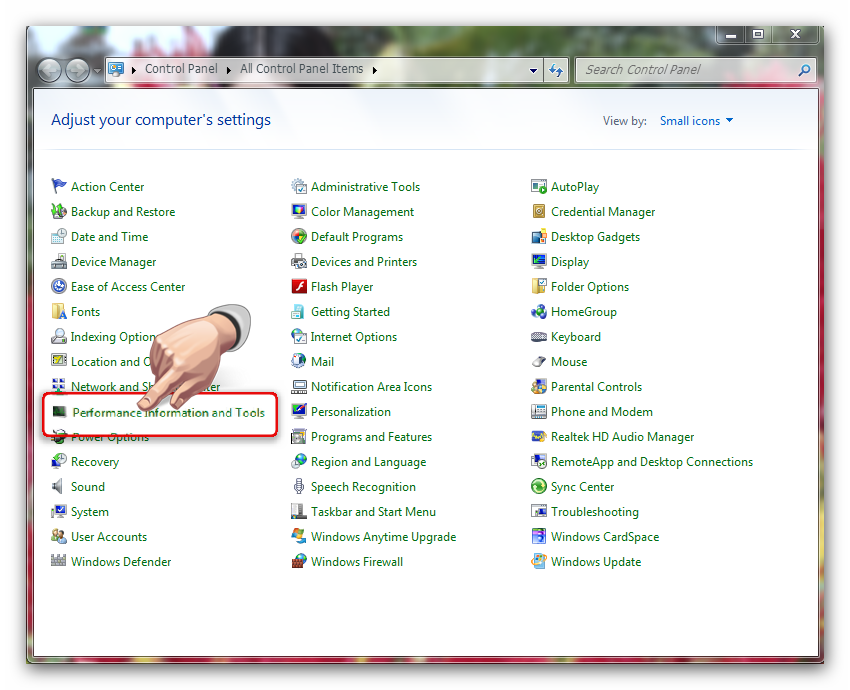Open the Taskbar and Start Menu link
This screenshot has width=850, height=690.
374,512
